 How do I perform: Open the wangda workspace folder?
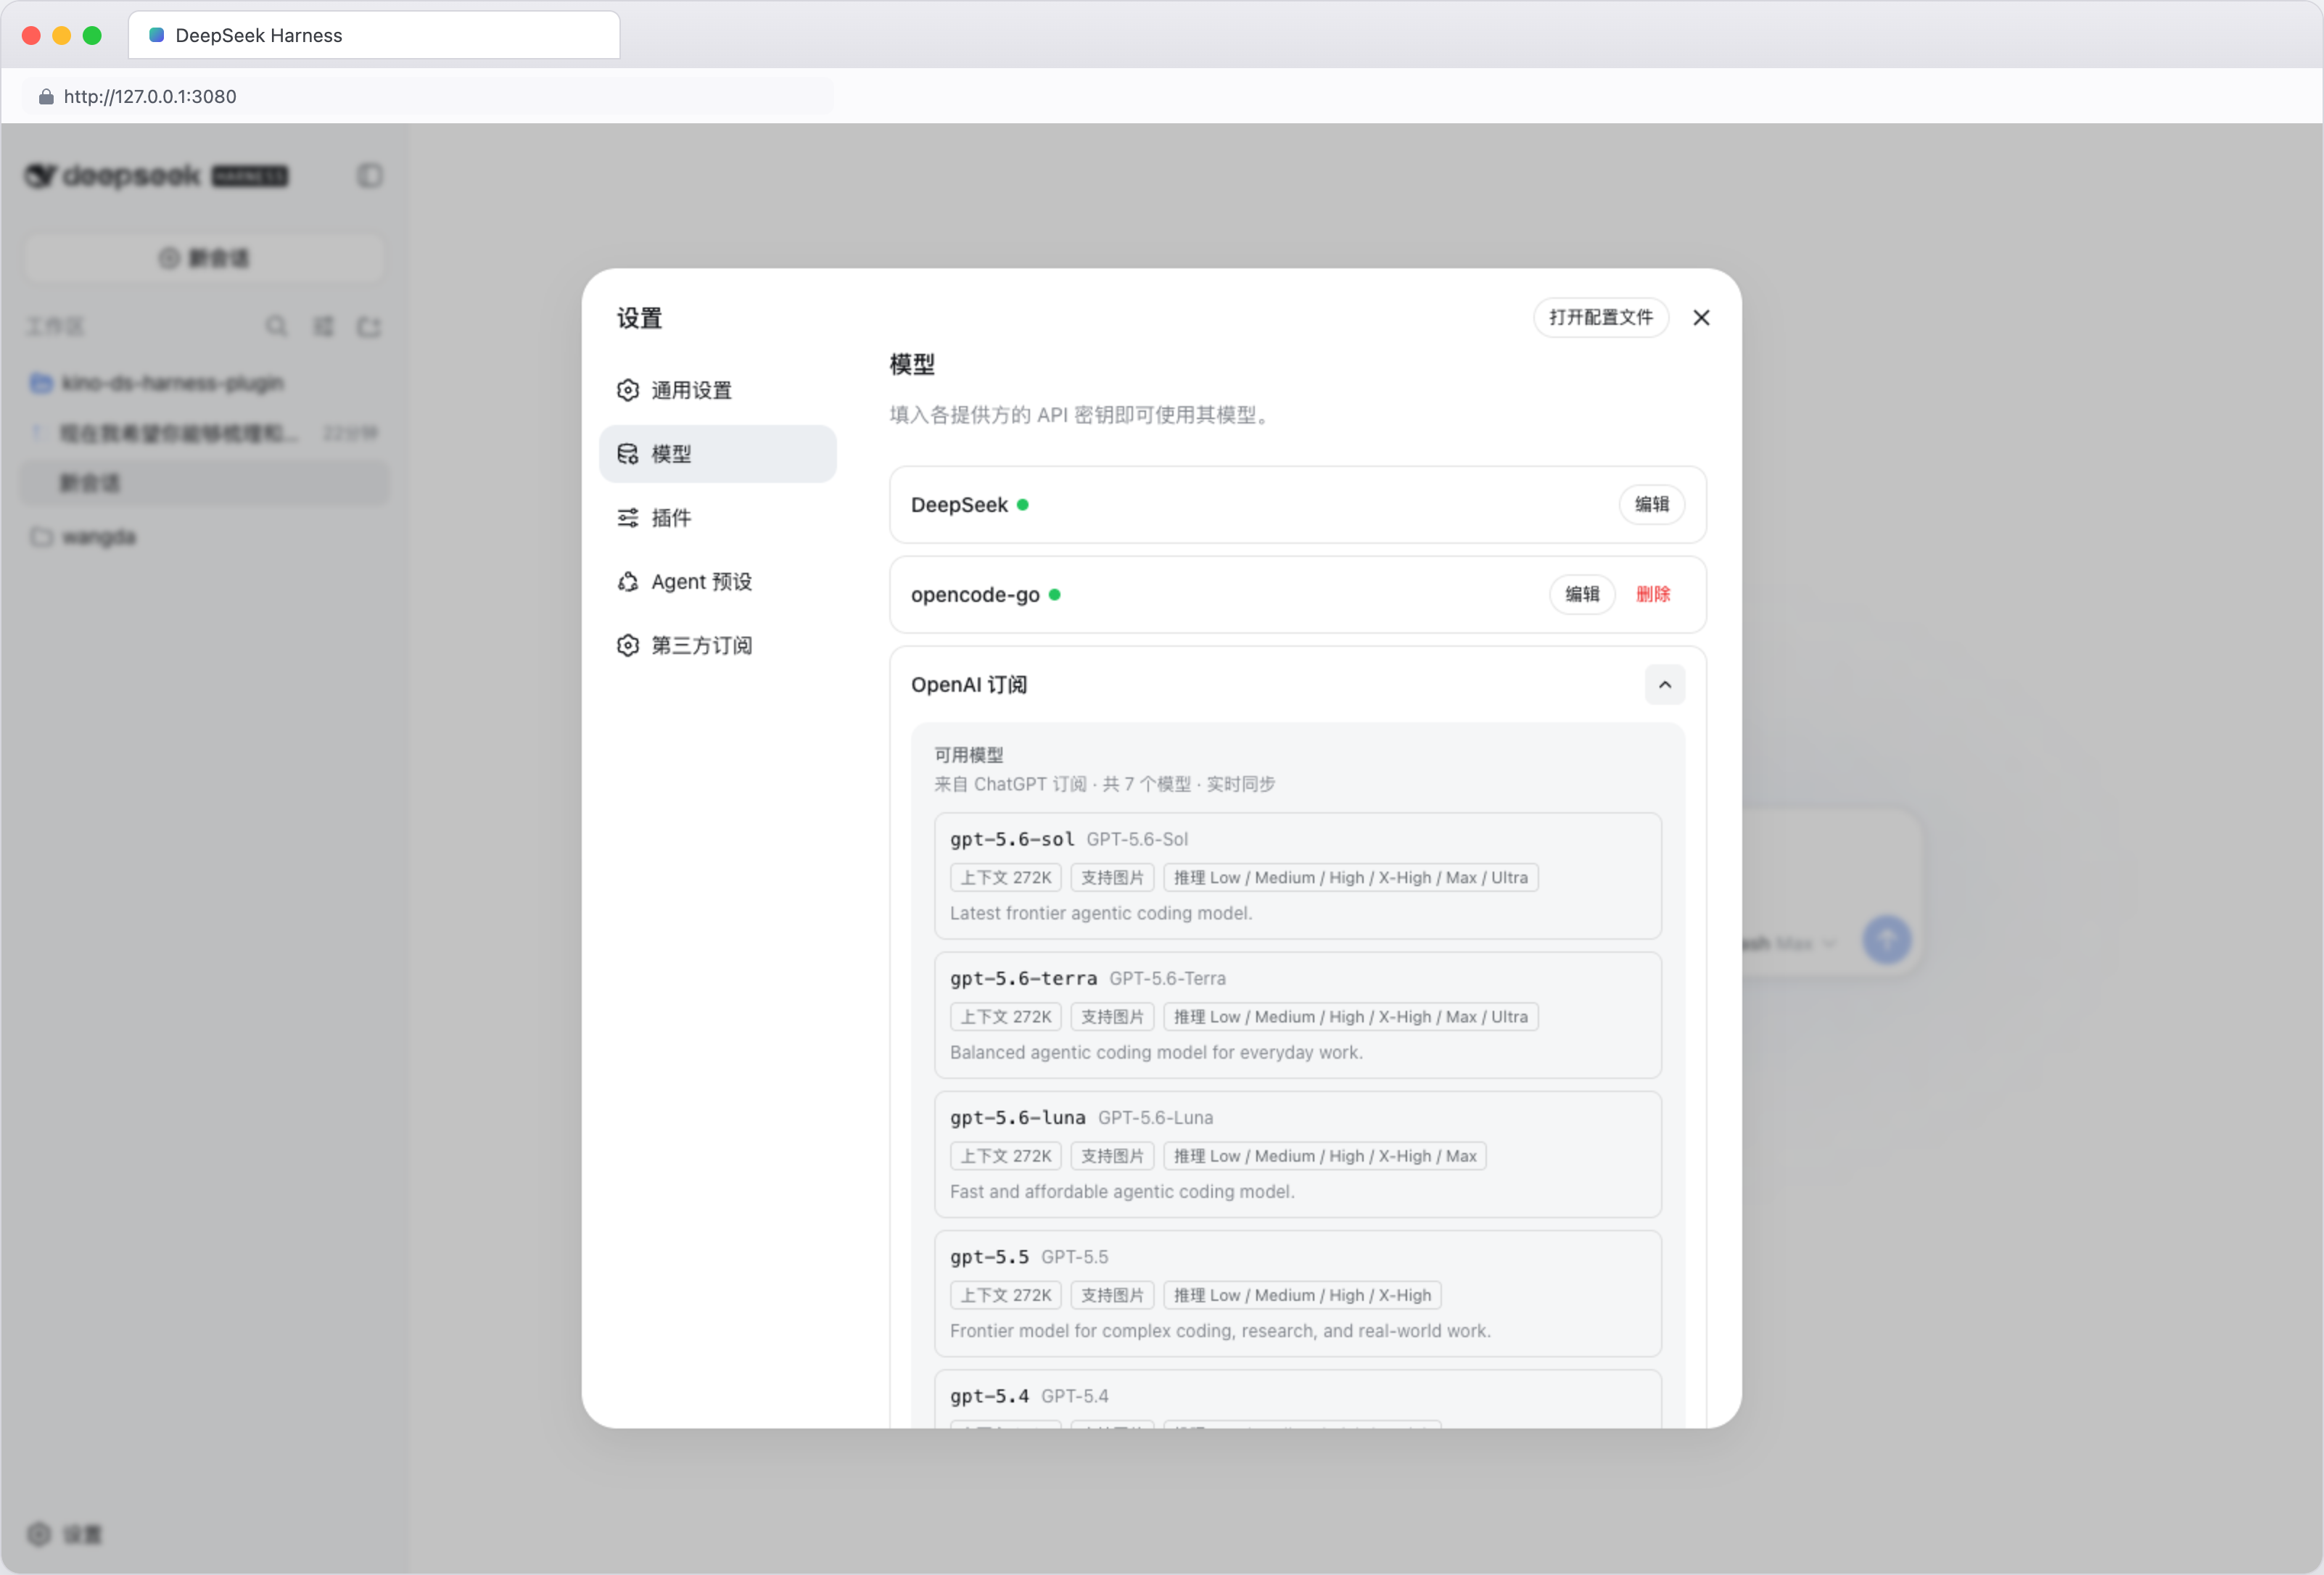204,537
